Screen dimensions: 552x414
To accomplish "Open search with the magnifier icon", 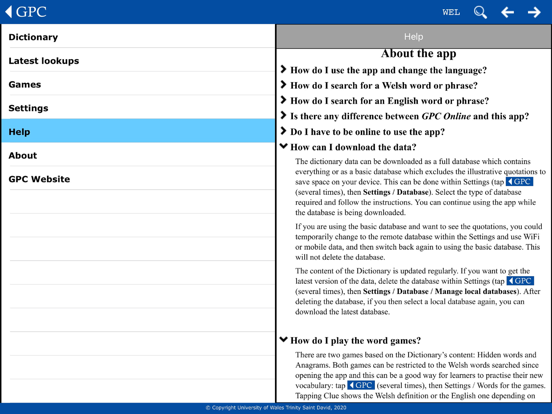I will click(x=480, y=12).
